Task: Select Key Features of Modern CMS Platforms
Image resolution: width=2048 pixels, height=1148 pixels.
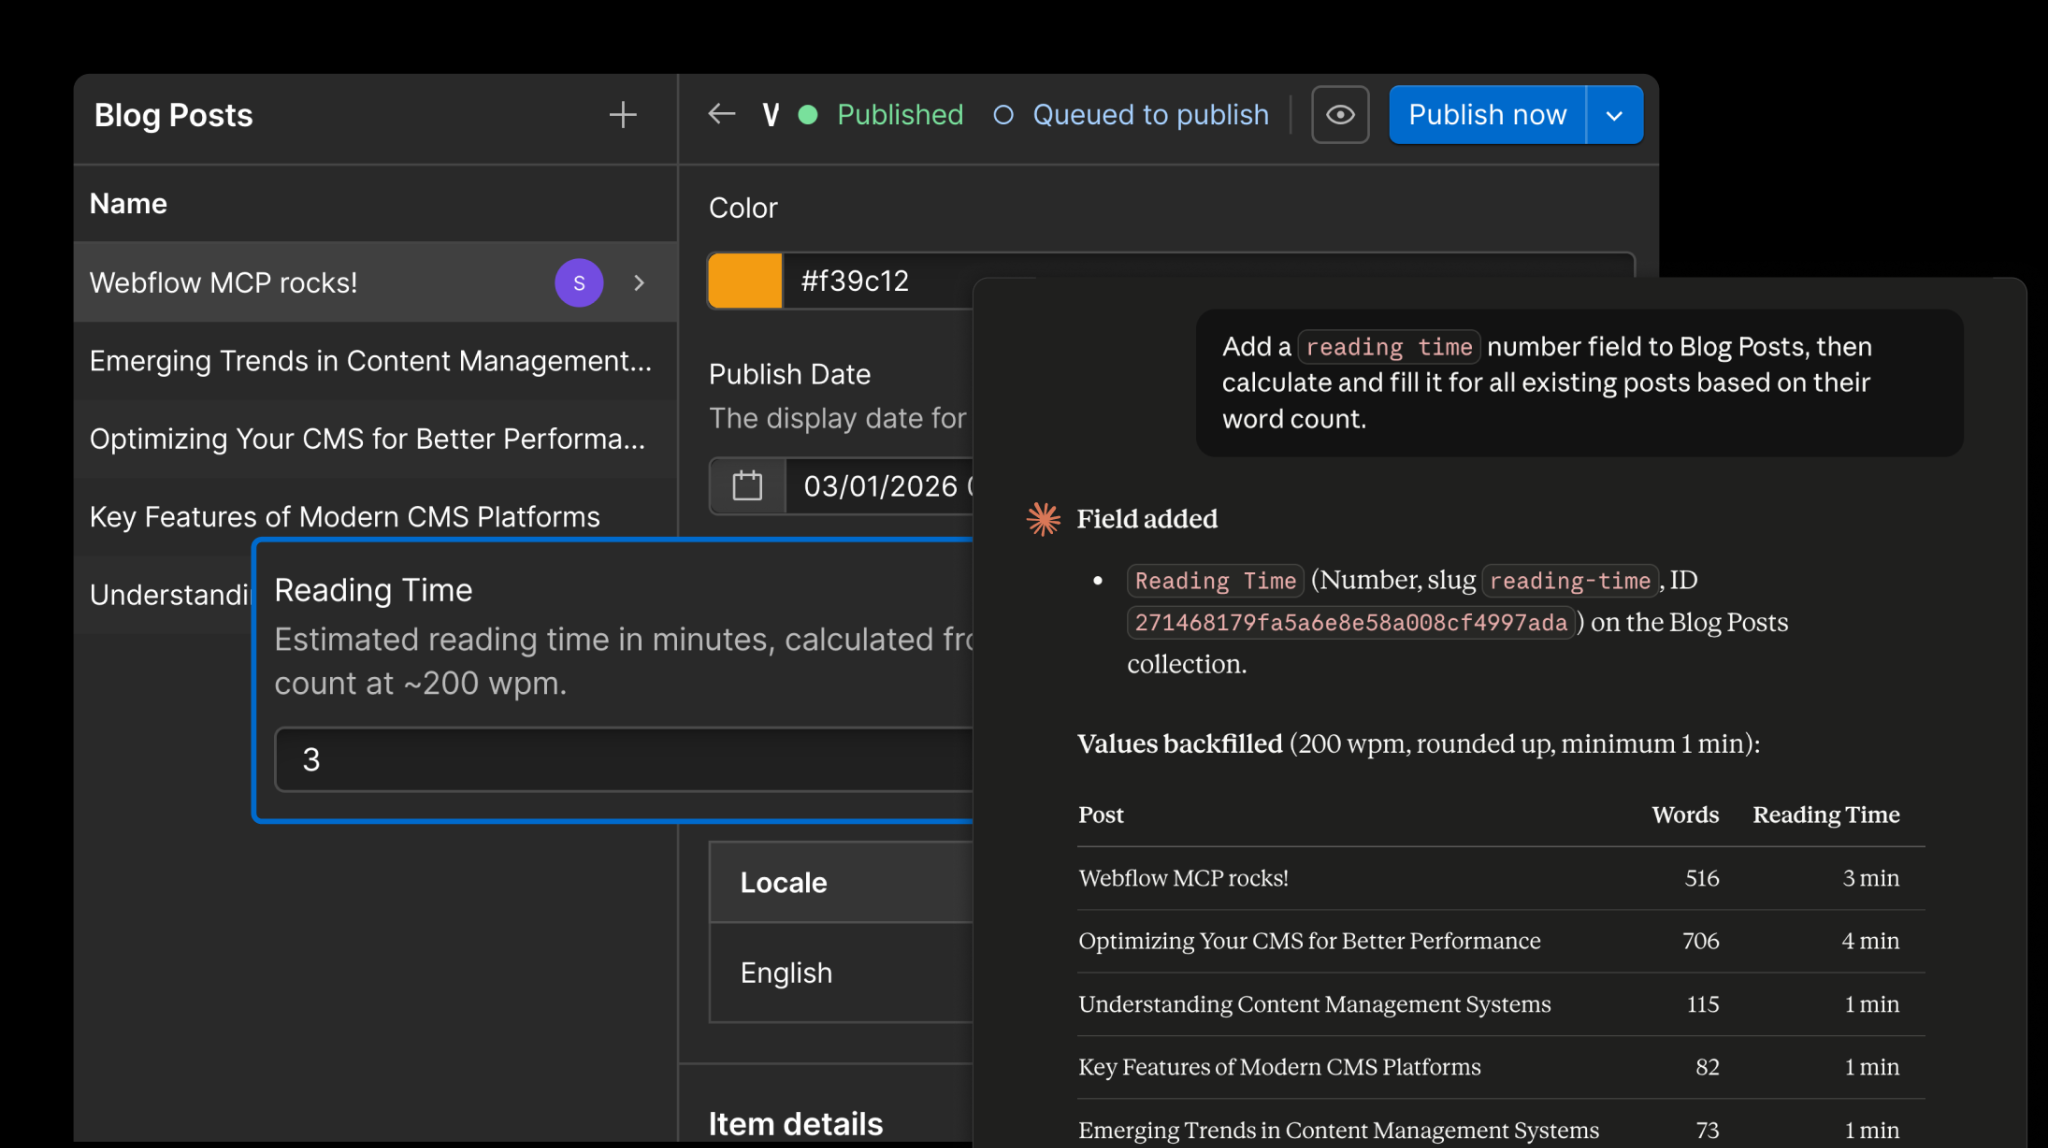Action: [x=344, y=517]
